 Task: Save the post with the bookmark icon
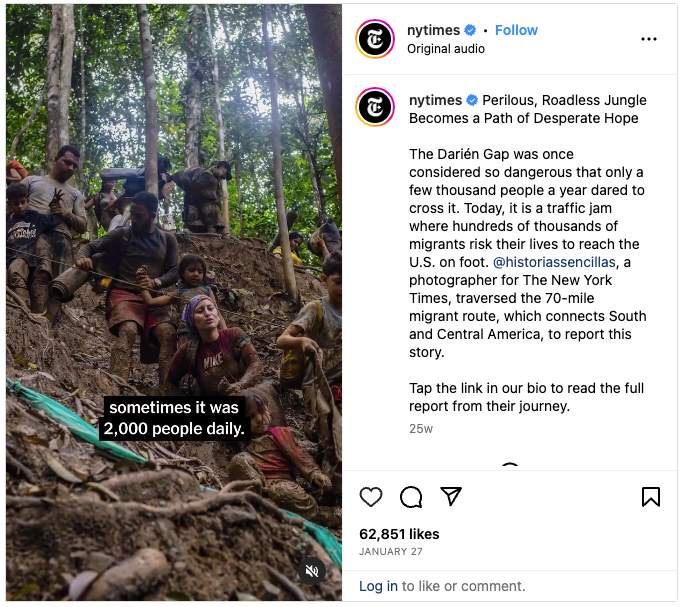[x=650, y=497]
